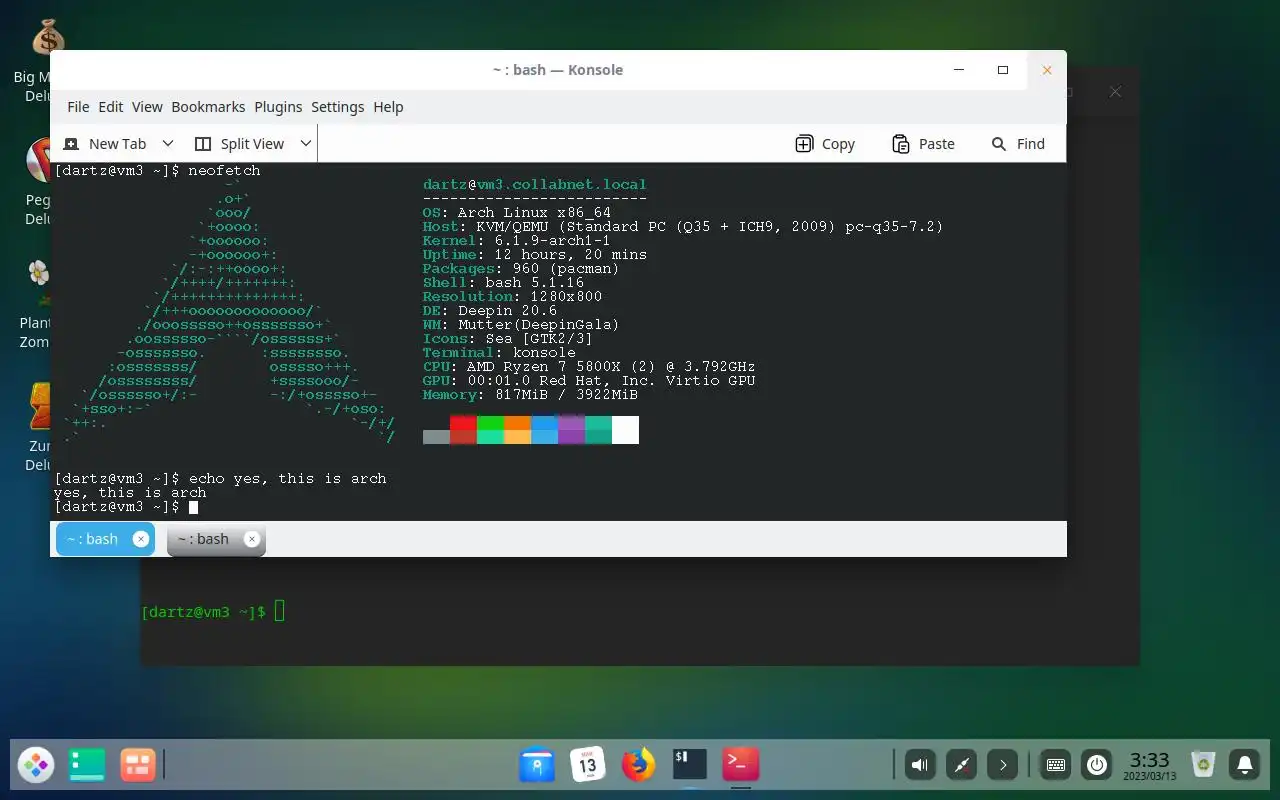
Task: Click the Copy toolbar button
Action: click(825, 144)
